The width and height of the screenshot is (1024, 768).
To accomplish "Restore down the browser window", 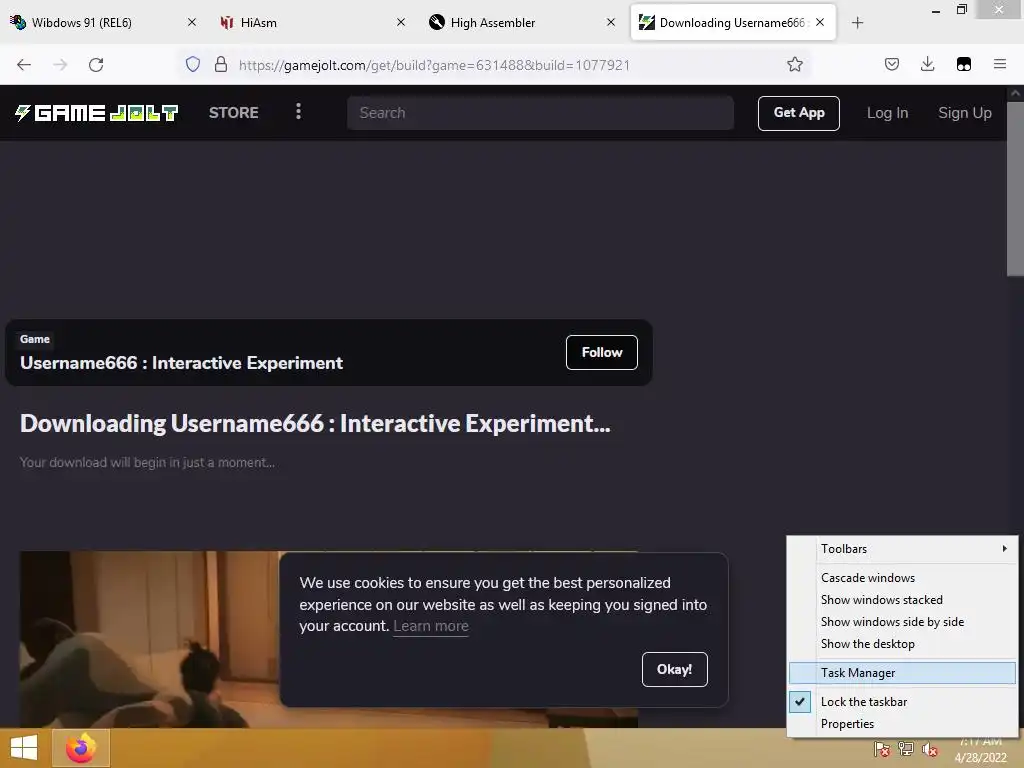I will pos(961,10).
